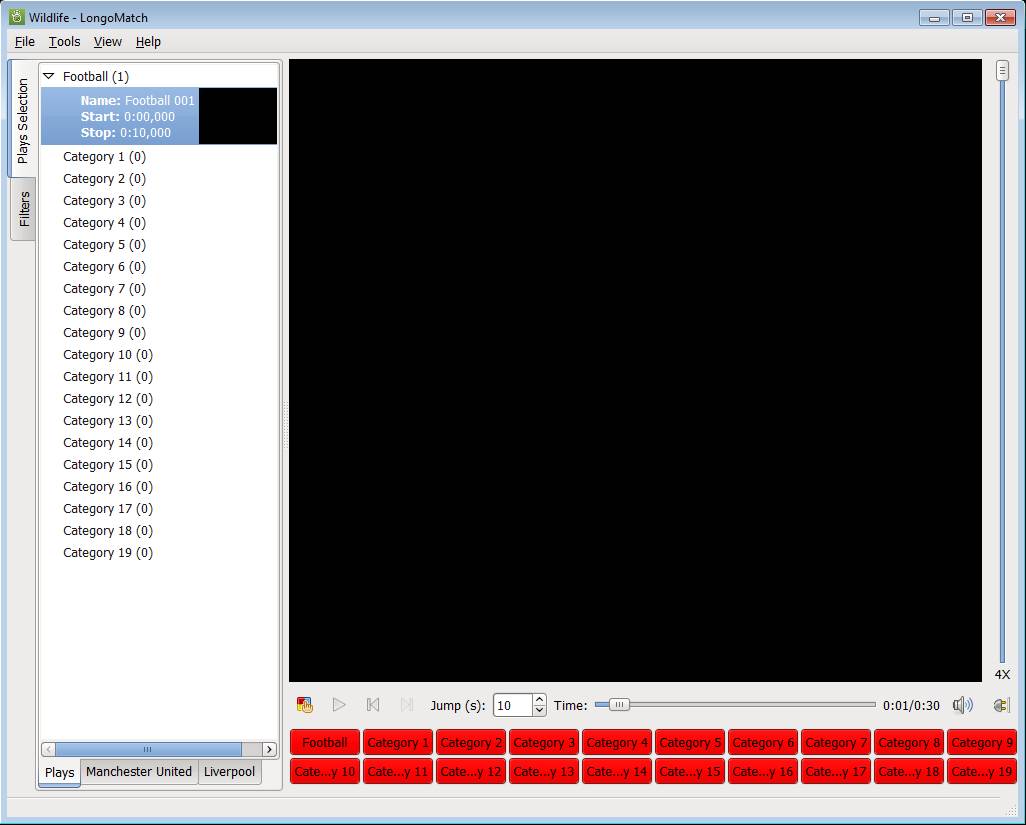
Task: Click the red Category 7 button
Action: pyautogui.click(x=836, y=743)
